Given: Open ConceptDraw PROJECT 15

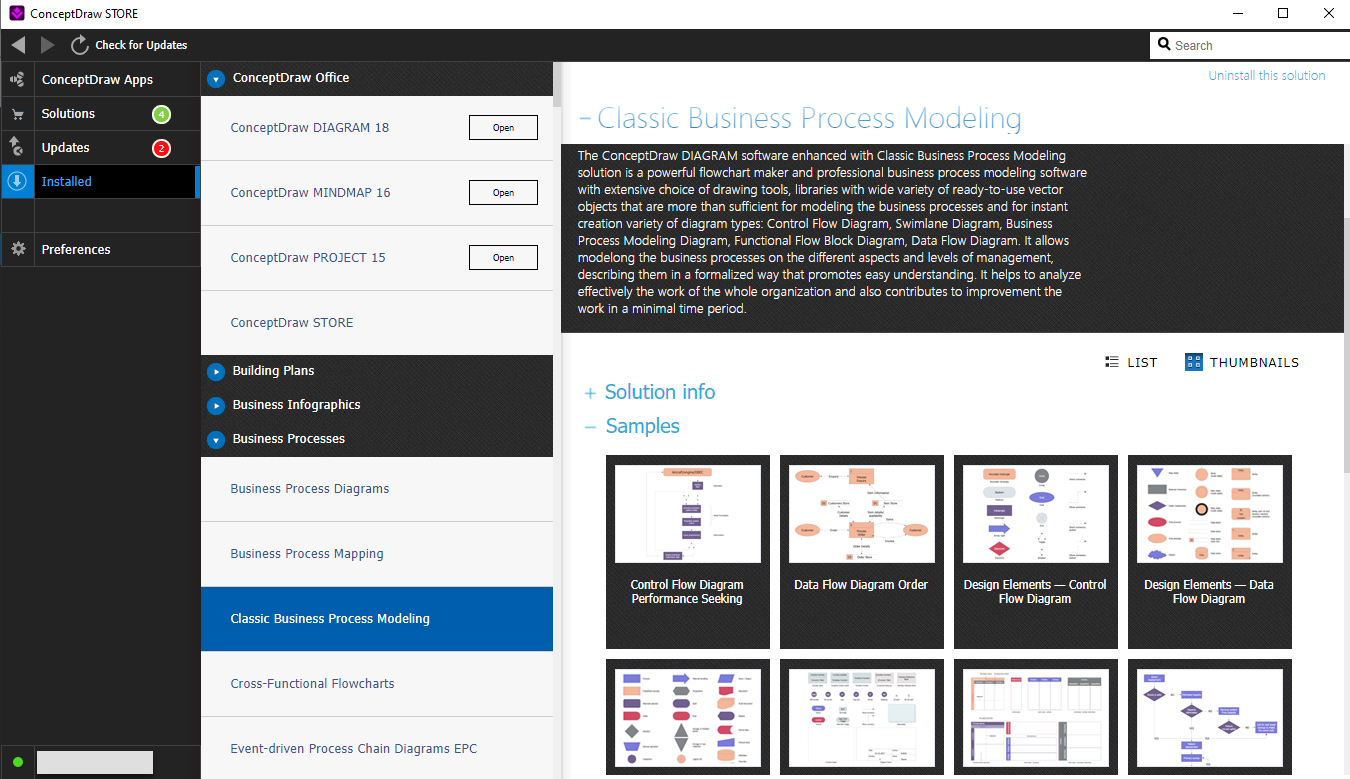Looking at the screenshot, I should point(503,258).
